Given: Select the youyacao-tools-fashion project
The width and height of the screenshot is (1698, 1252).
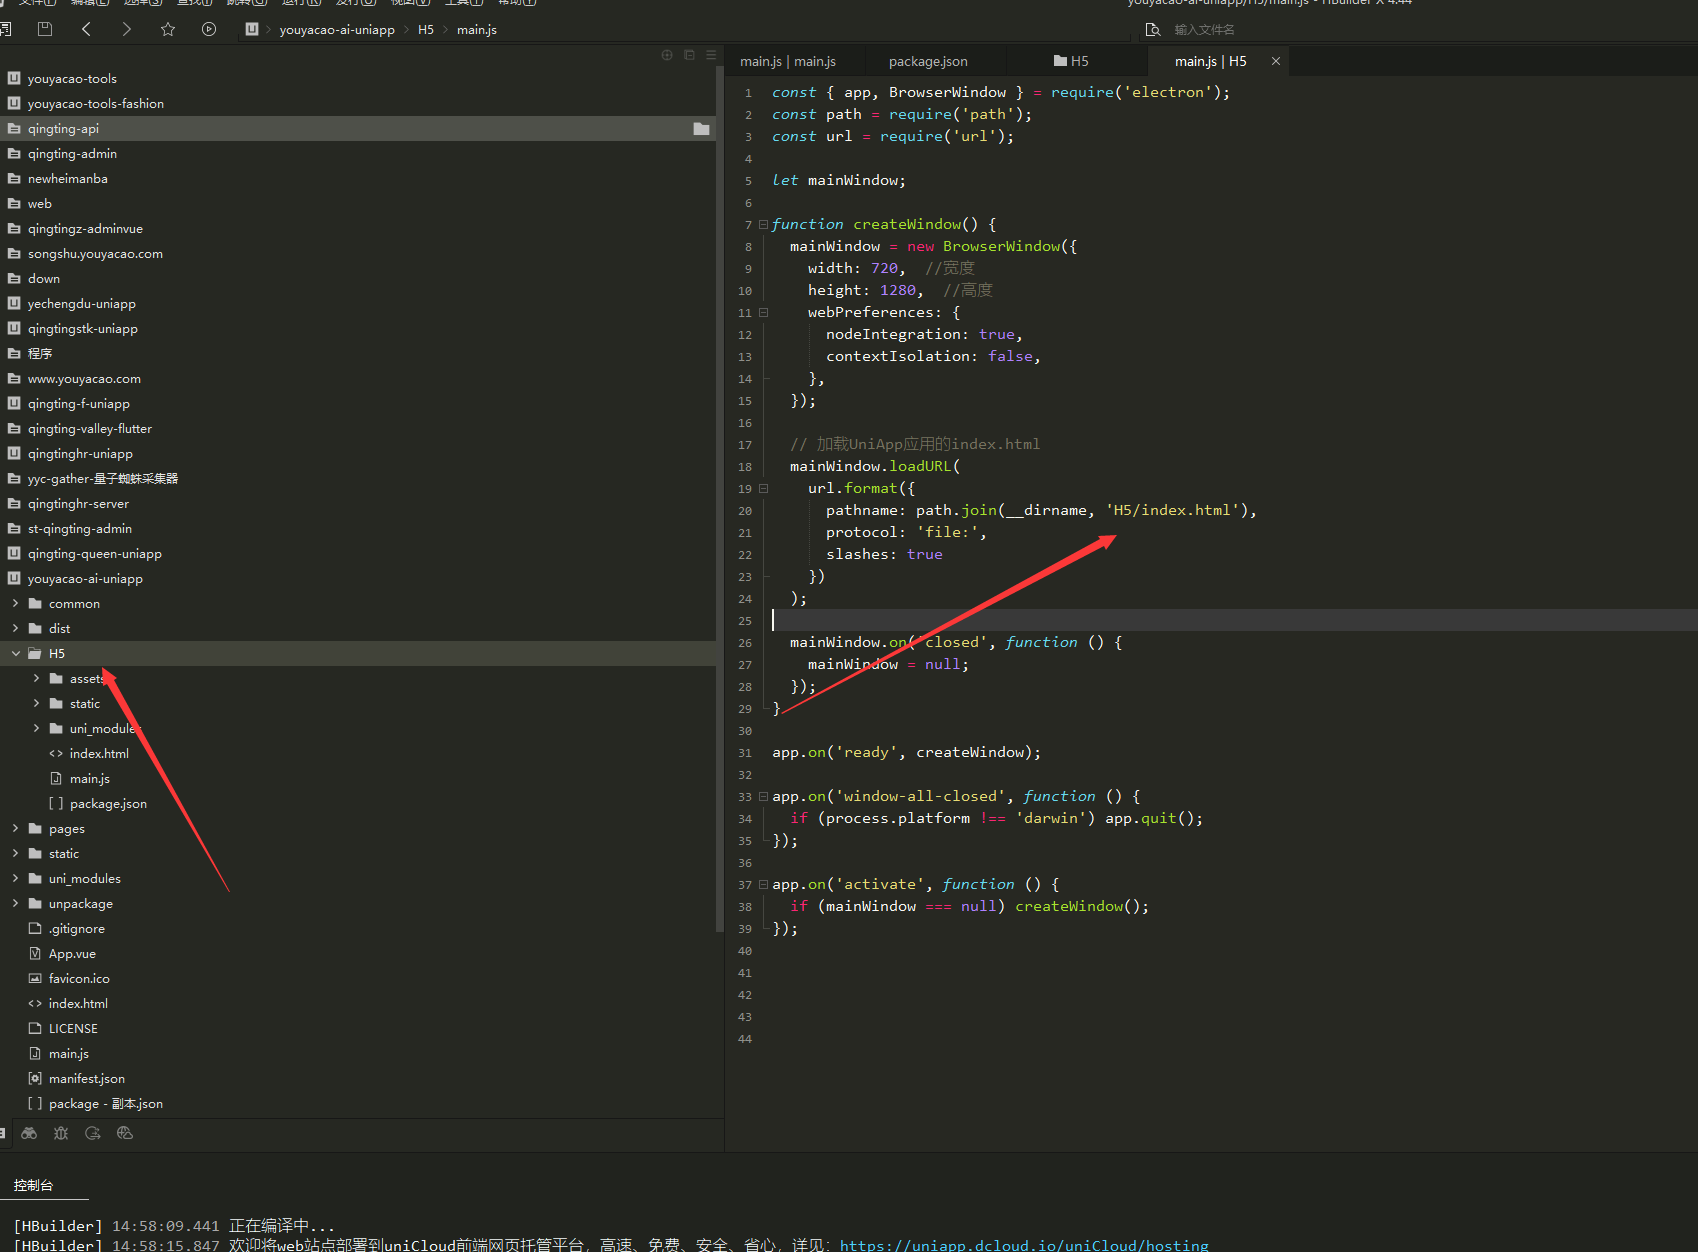Looking at the screenshot, I should tap(96, 103).
